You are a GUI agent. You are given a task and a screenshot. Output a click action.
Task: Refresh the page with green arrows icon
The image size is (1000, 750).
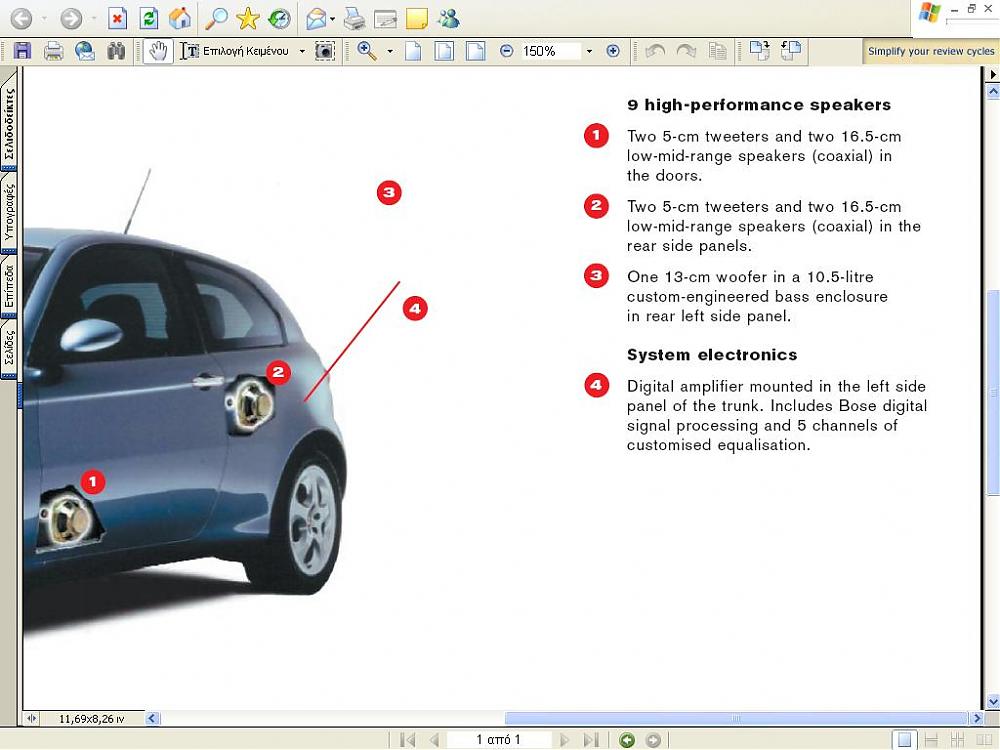149,18
